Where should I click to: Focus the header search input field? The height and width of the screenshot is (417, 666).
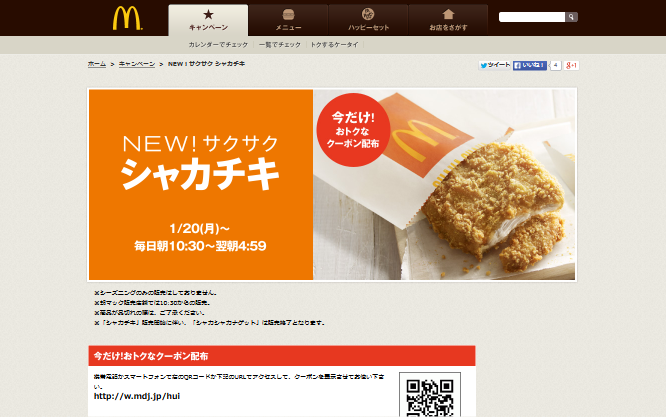[532, 17]
